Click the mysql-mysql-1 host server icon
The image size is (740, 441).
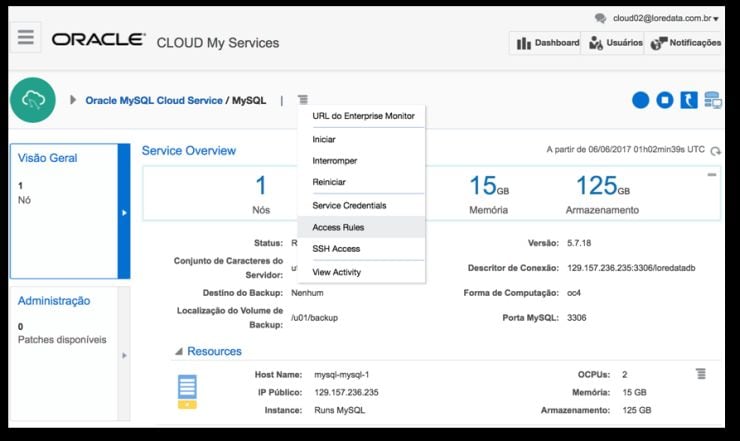[187, 391]
